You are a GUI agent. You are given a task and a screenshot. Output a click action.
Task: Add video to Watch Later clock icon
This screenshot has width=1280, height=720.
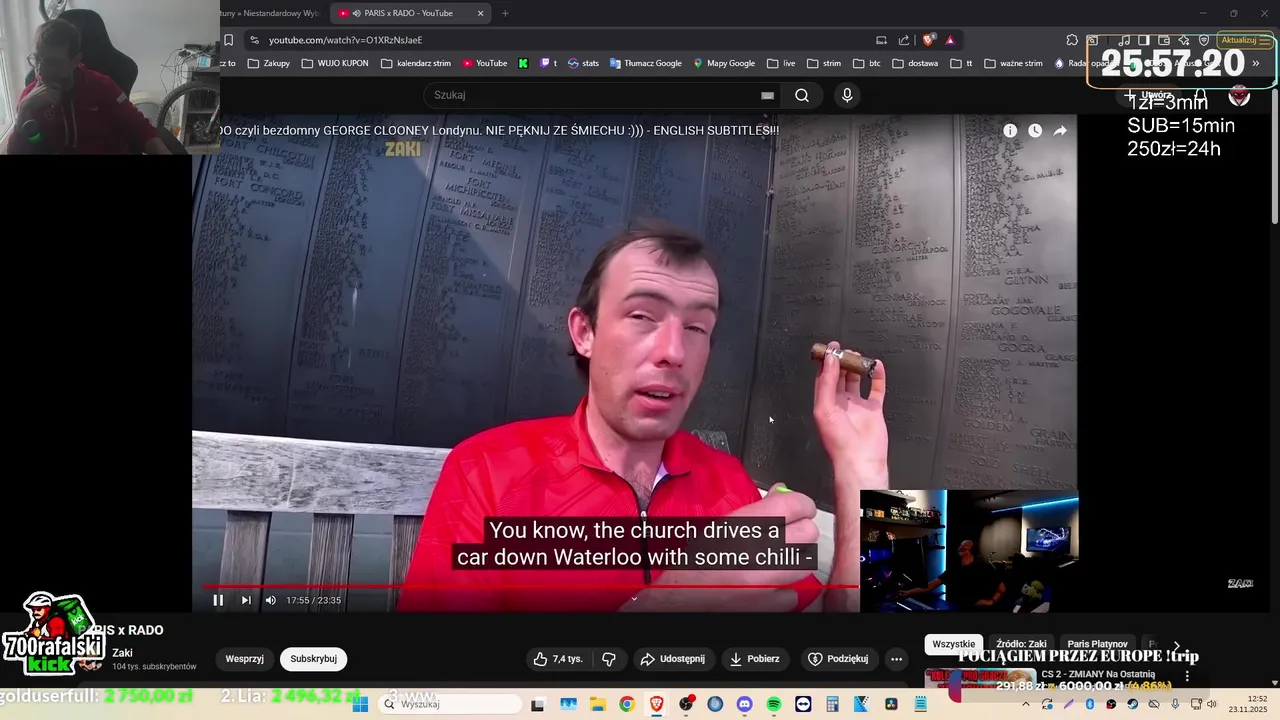[x=1035, y=131]
